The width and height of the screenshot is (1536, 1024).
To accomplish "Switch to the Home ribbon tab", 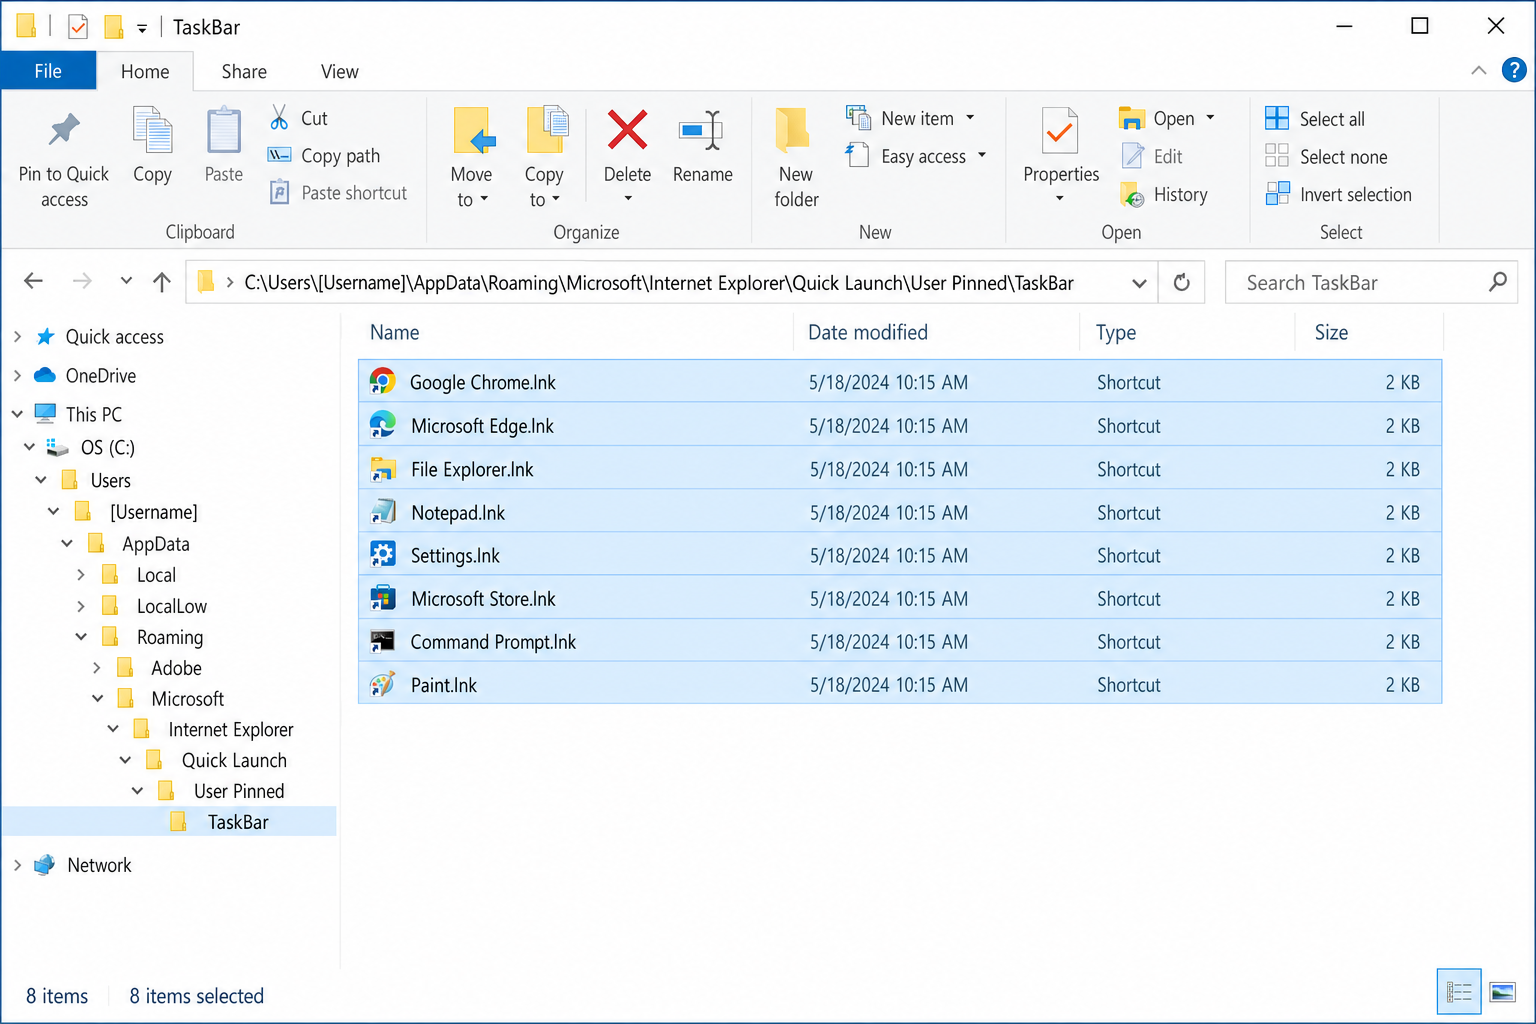I will [x=145, y=71].
